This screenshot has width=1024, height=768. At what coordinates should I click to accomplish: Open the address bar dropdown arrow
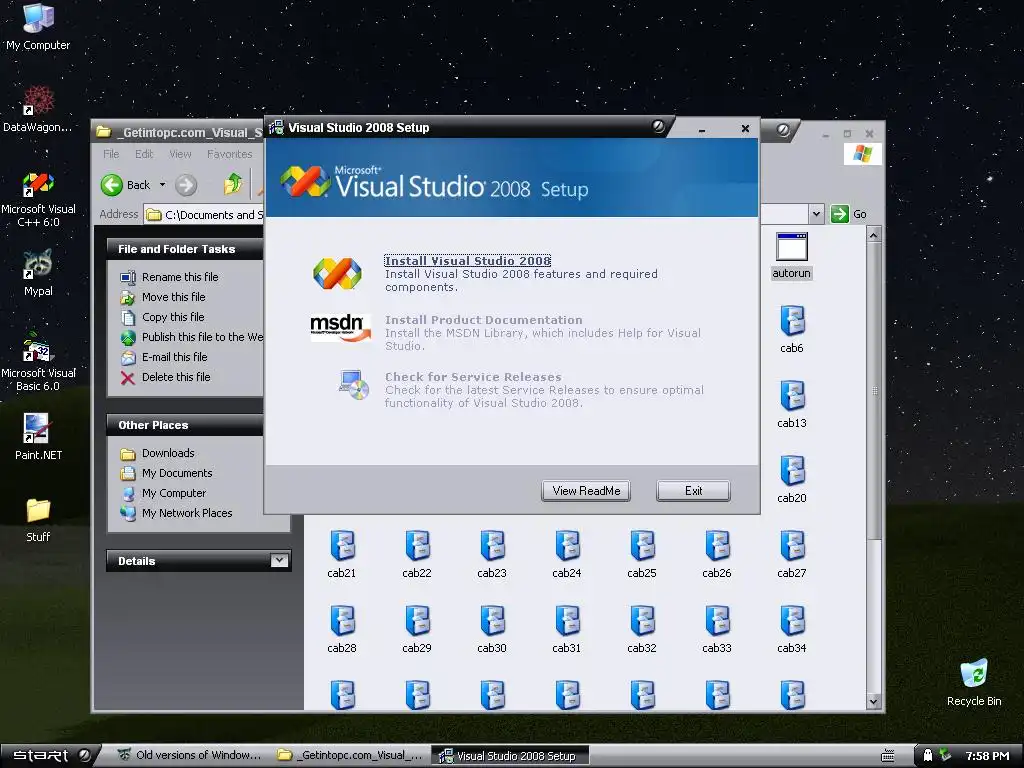(x=816, y=214)
